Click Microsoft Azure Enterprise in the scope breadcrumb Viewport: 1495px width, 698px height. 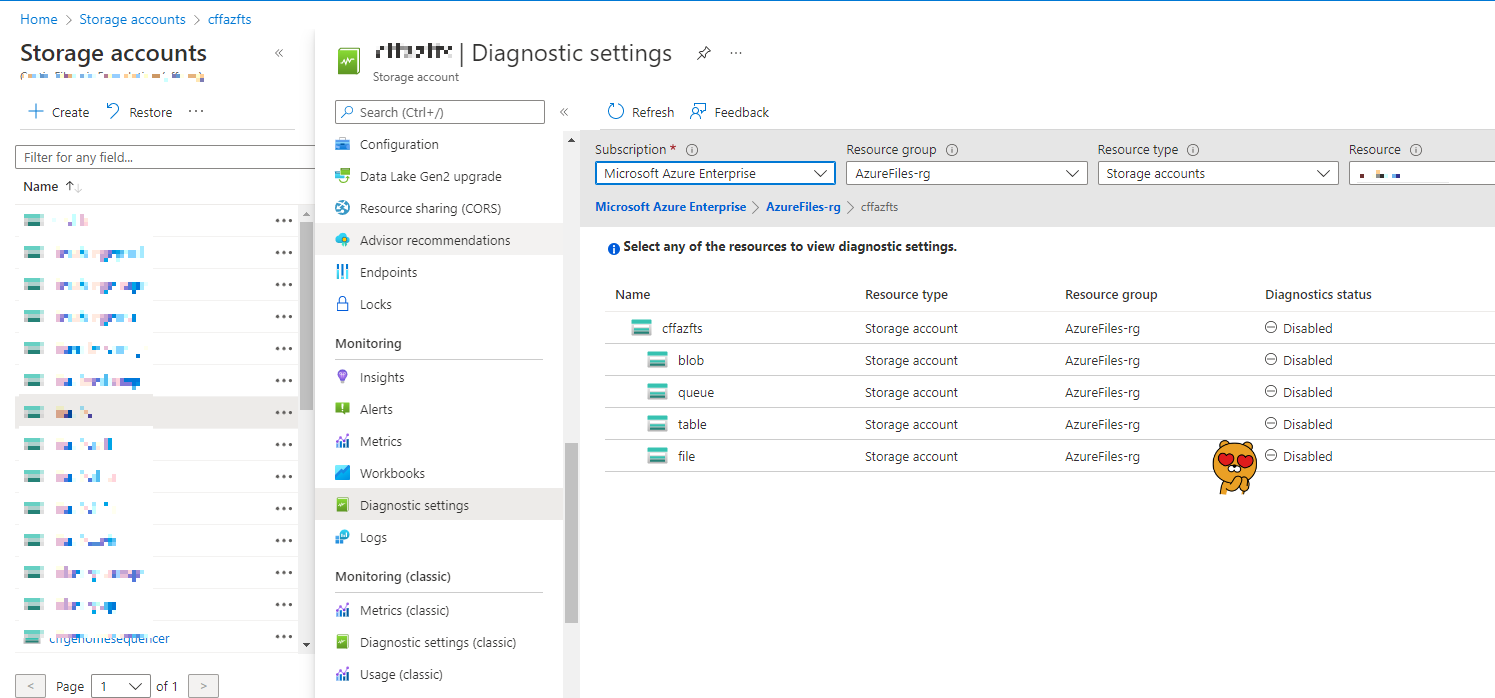click(x=670, y=207)
